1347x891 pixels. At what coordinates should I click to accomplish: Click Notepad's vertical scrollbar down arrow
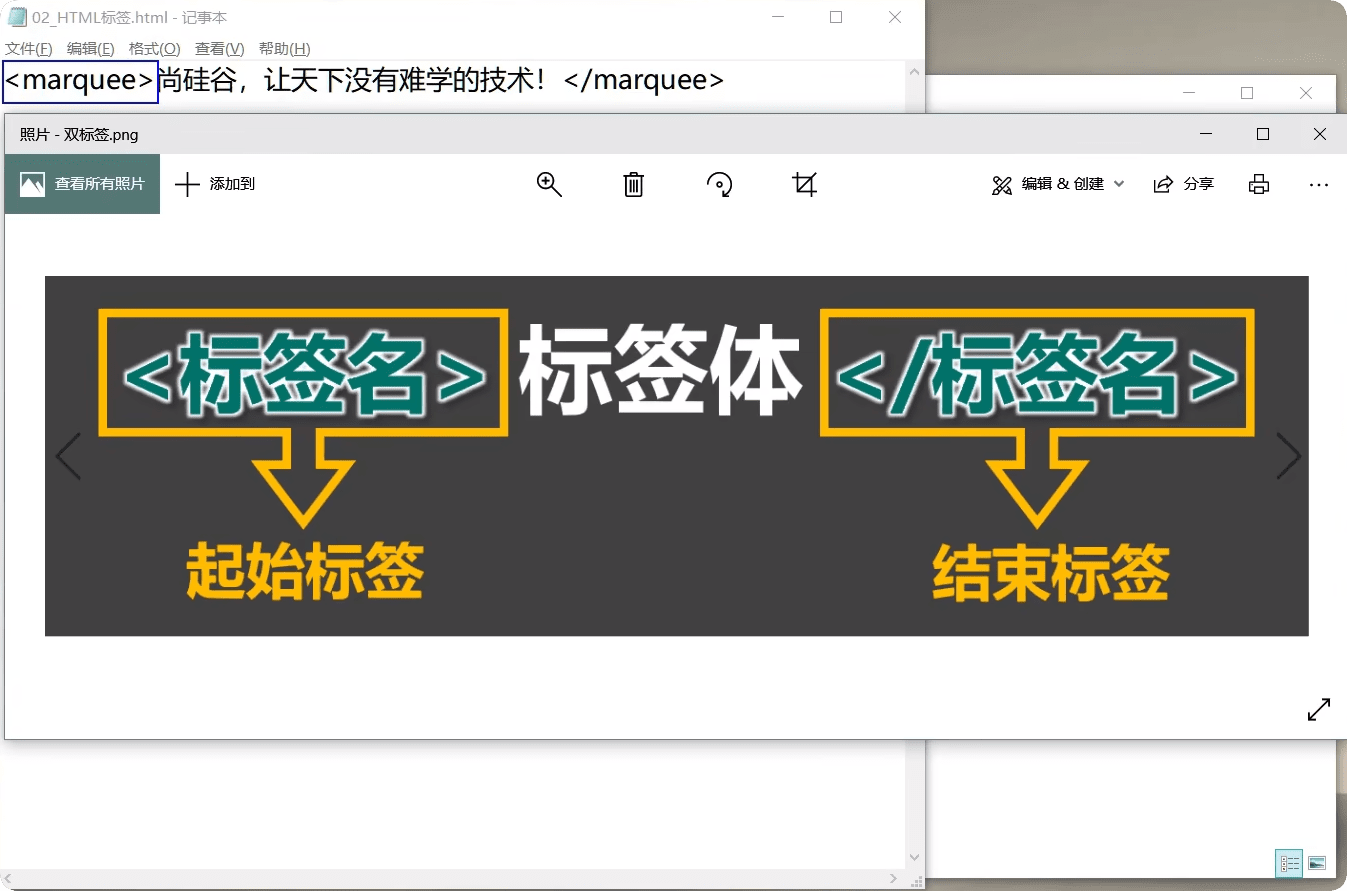point(914,858)
